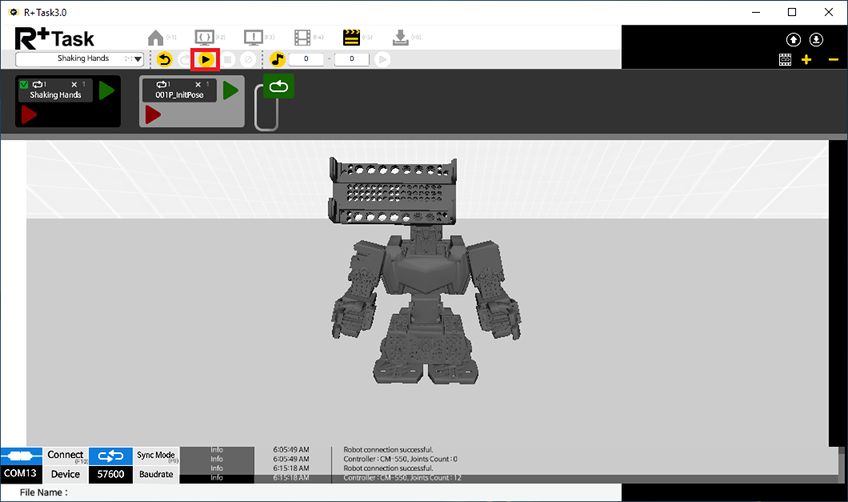Open the COM13 port selector
The width and height of the screenshot is (848, 502).
(21, 474)
